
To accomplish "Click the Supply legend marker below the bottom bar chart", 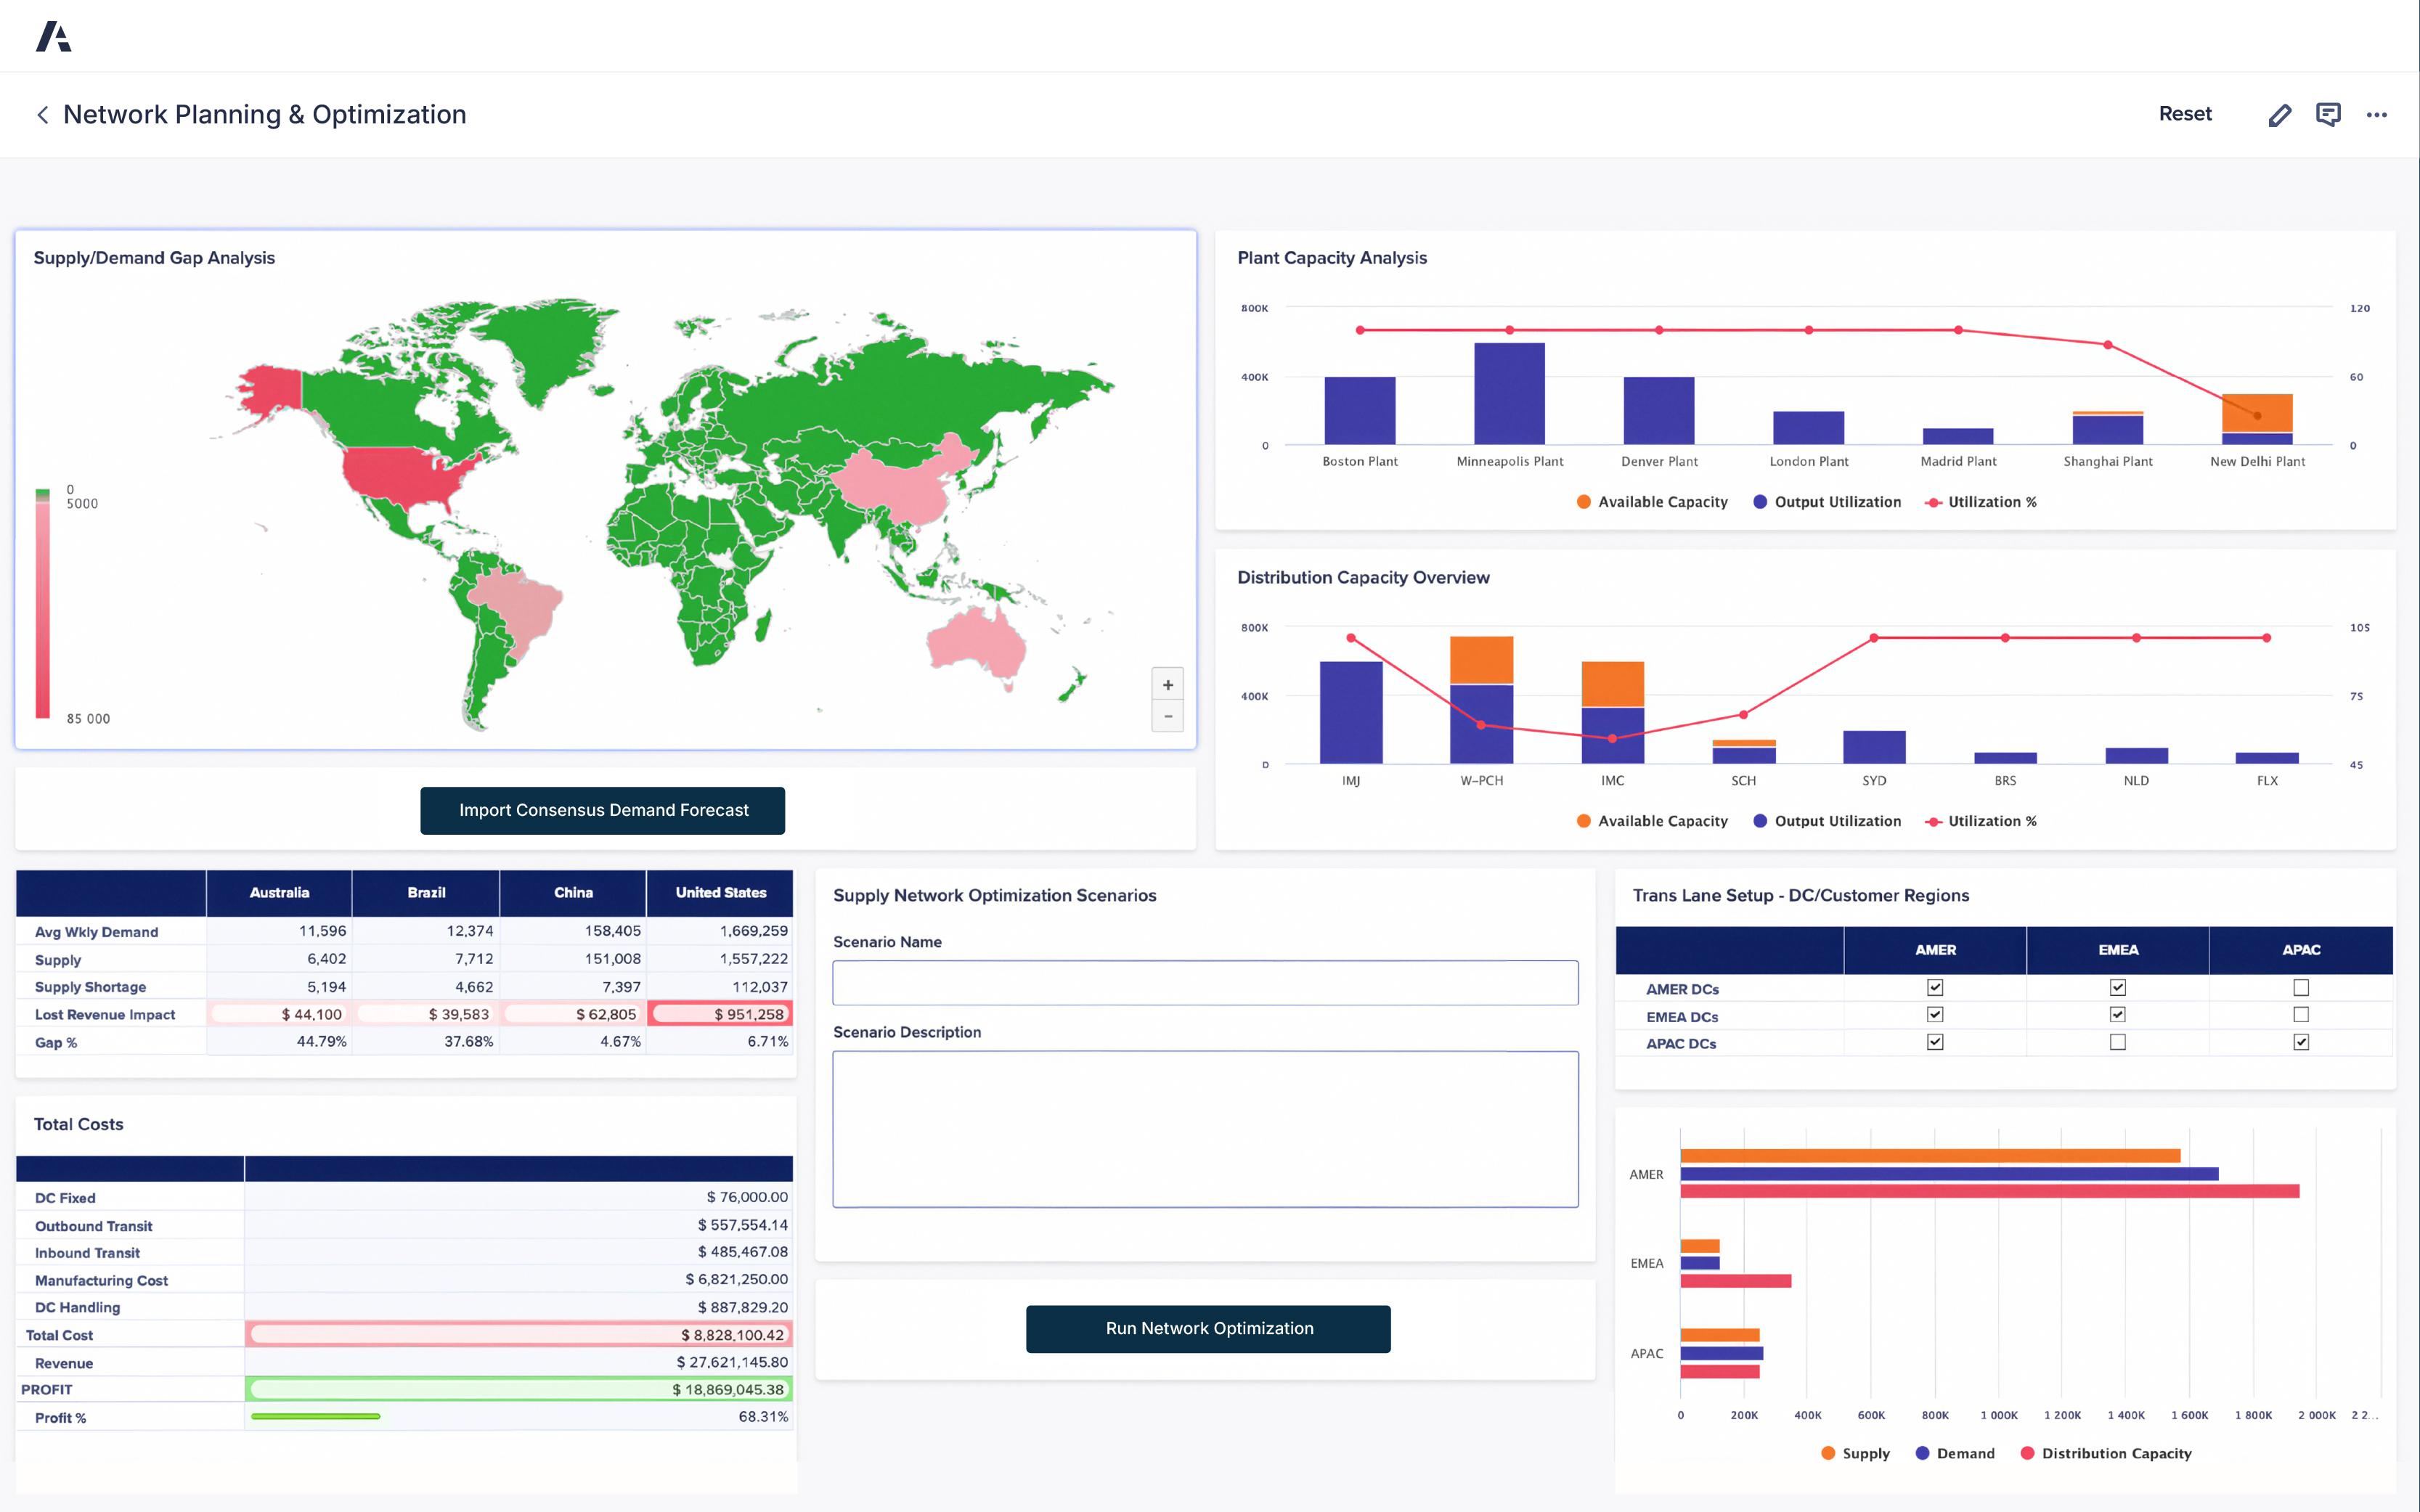I will (x=1828, y=1453).
